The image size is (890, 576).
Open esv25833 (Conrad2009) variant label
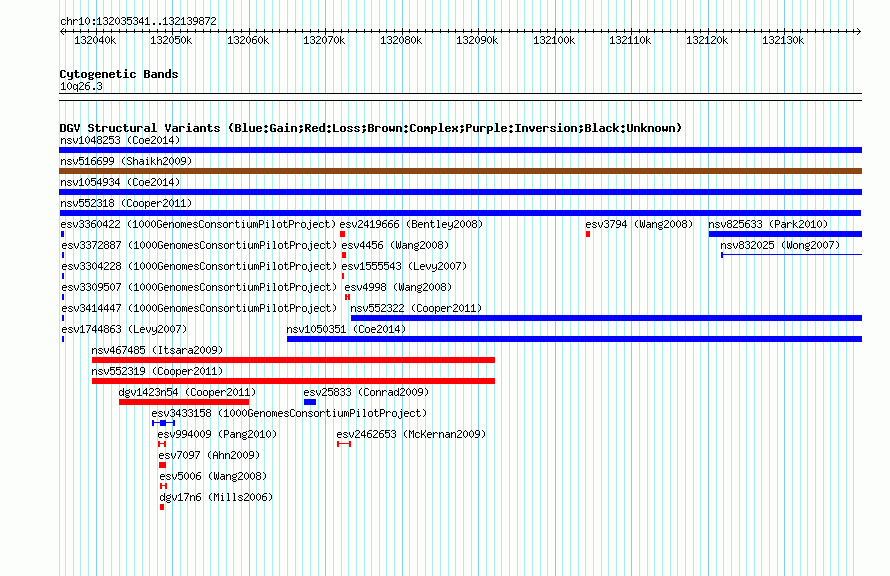click(366, 392)
